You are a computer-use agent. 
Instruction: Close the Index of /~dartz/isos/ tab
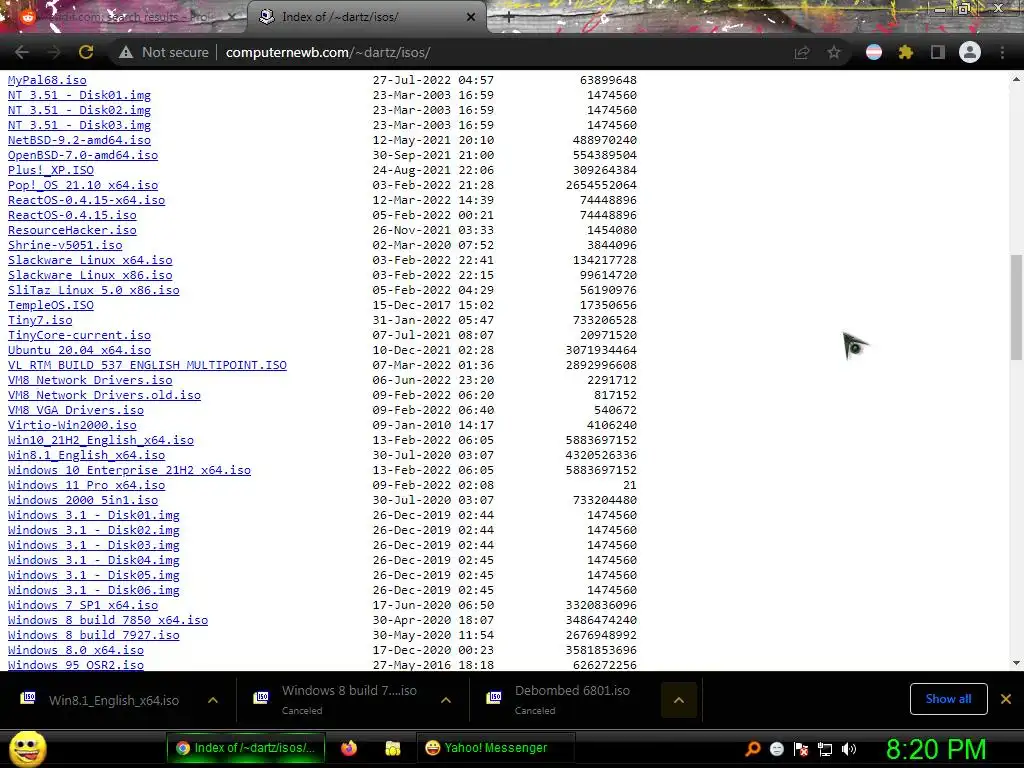coord(471,17)
